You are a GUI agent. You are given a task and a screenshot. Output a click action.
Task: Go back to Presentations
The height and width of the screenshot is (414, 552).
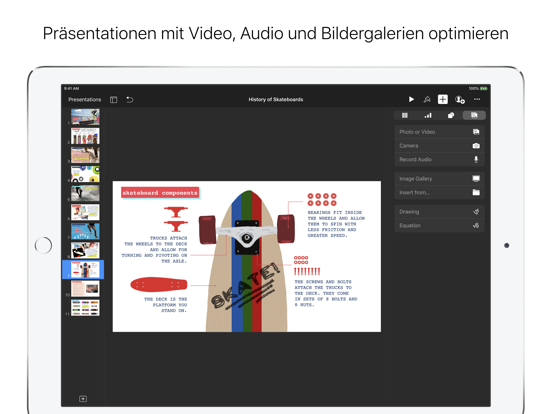tap(84, 100)
